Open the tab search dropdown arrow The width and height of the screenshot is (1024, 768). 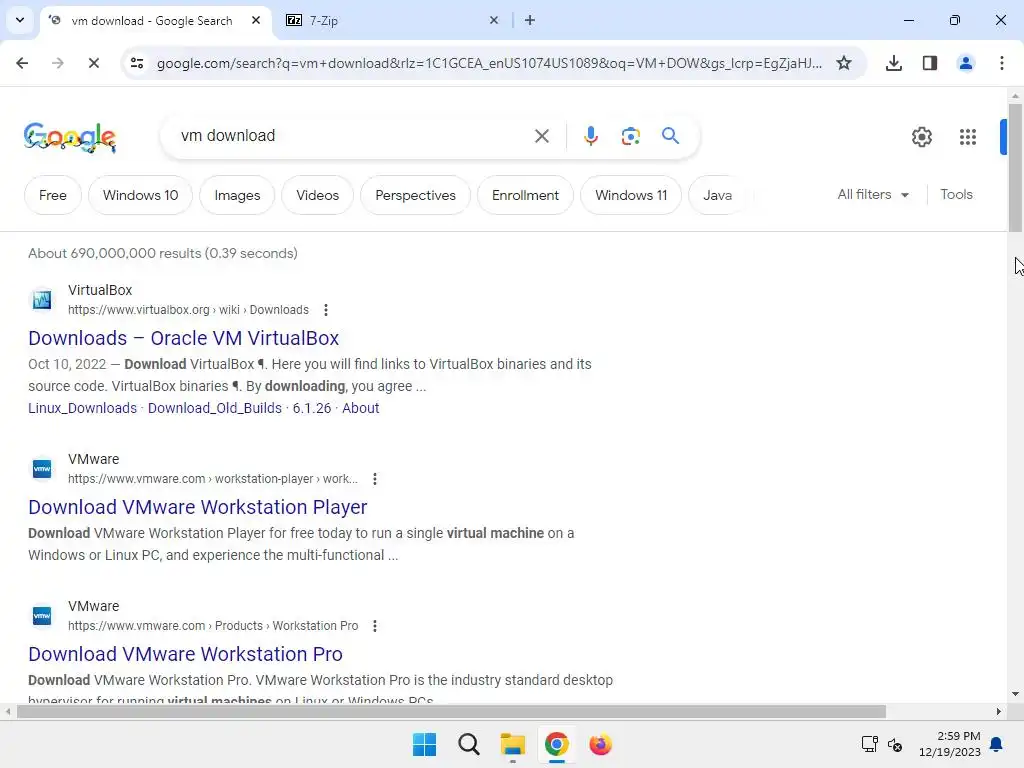[20, 20]
